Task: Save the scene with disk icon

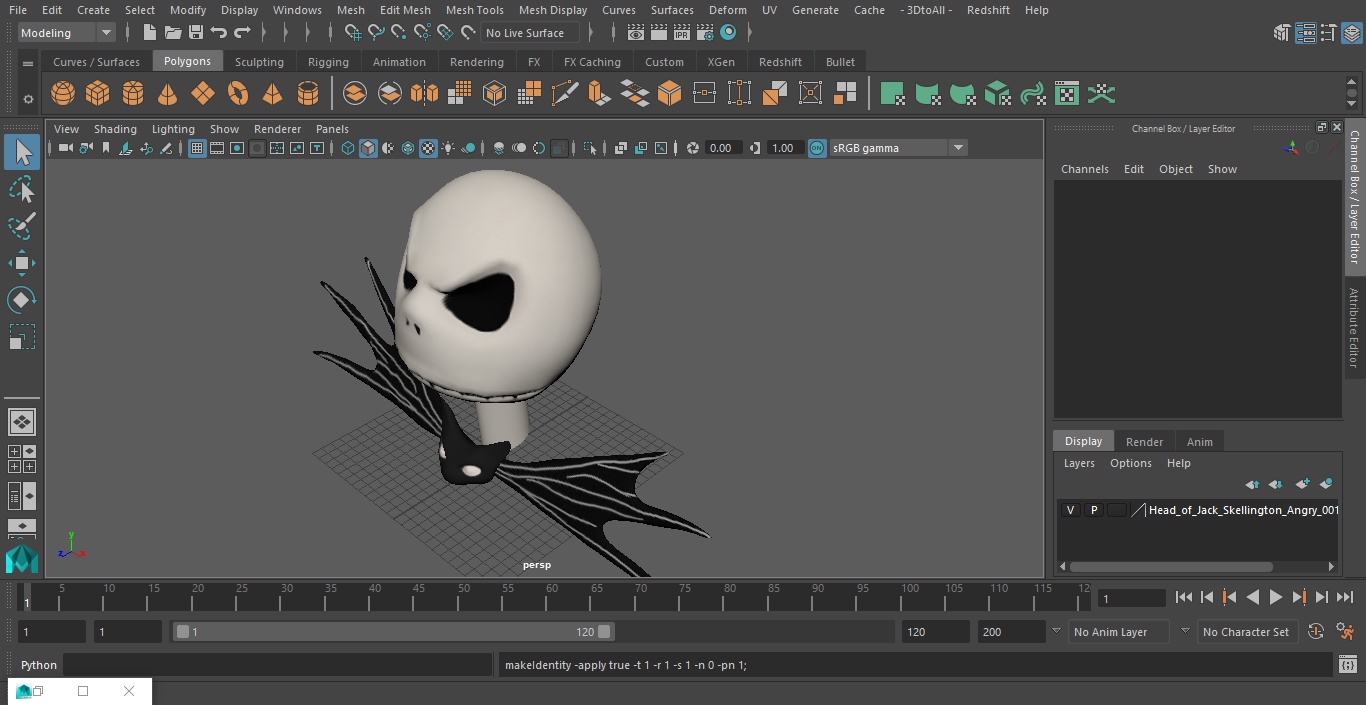Action: (196, 33)
